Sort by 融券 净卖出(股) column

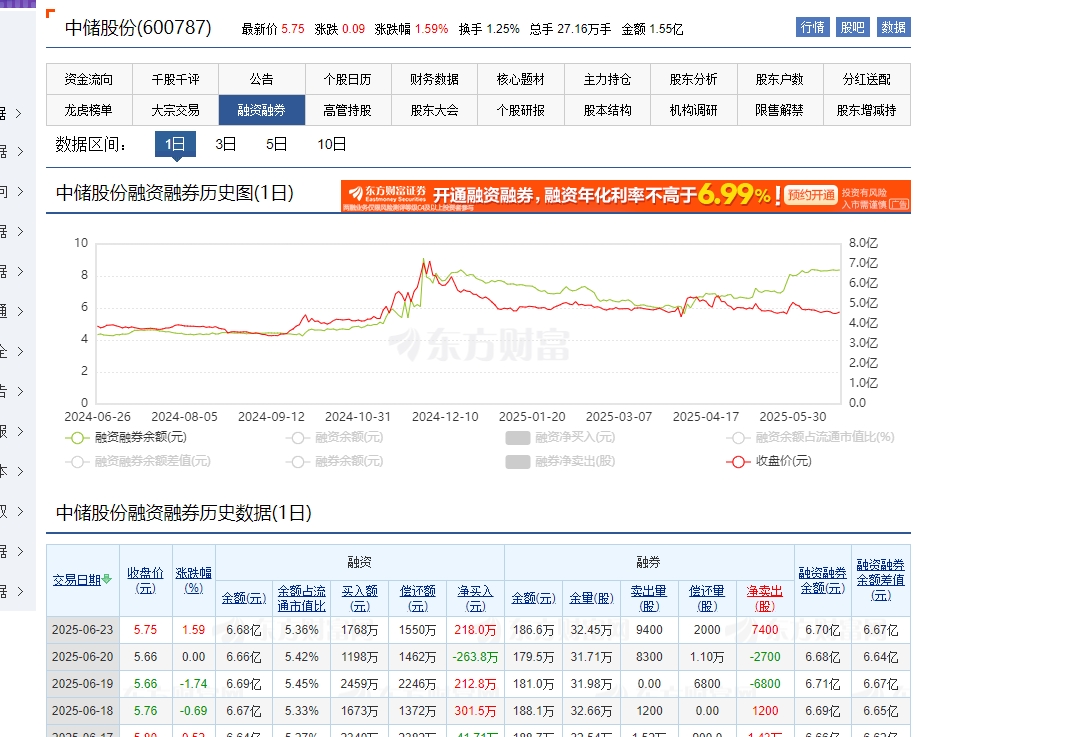point(765,598)
